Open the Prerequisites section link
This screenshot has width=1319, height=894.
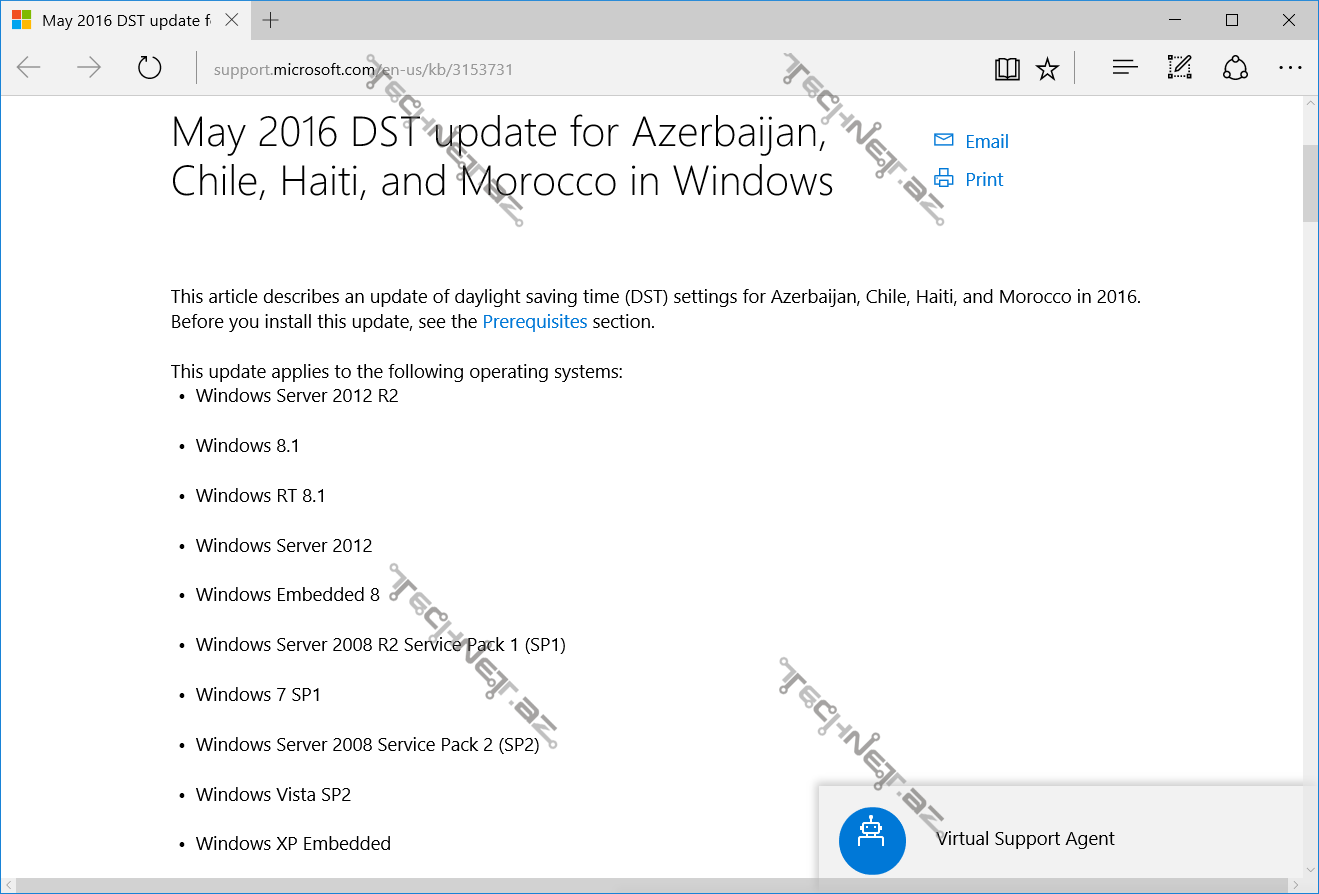535,321
